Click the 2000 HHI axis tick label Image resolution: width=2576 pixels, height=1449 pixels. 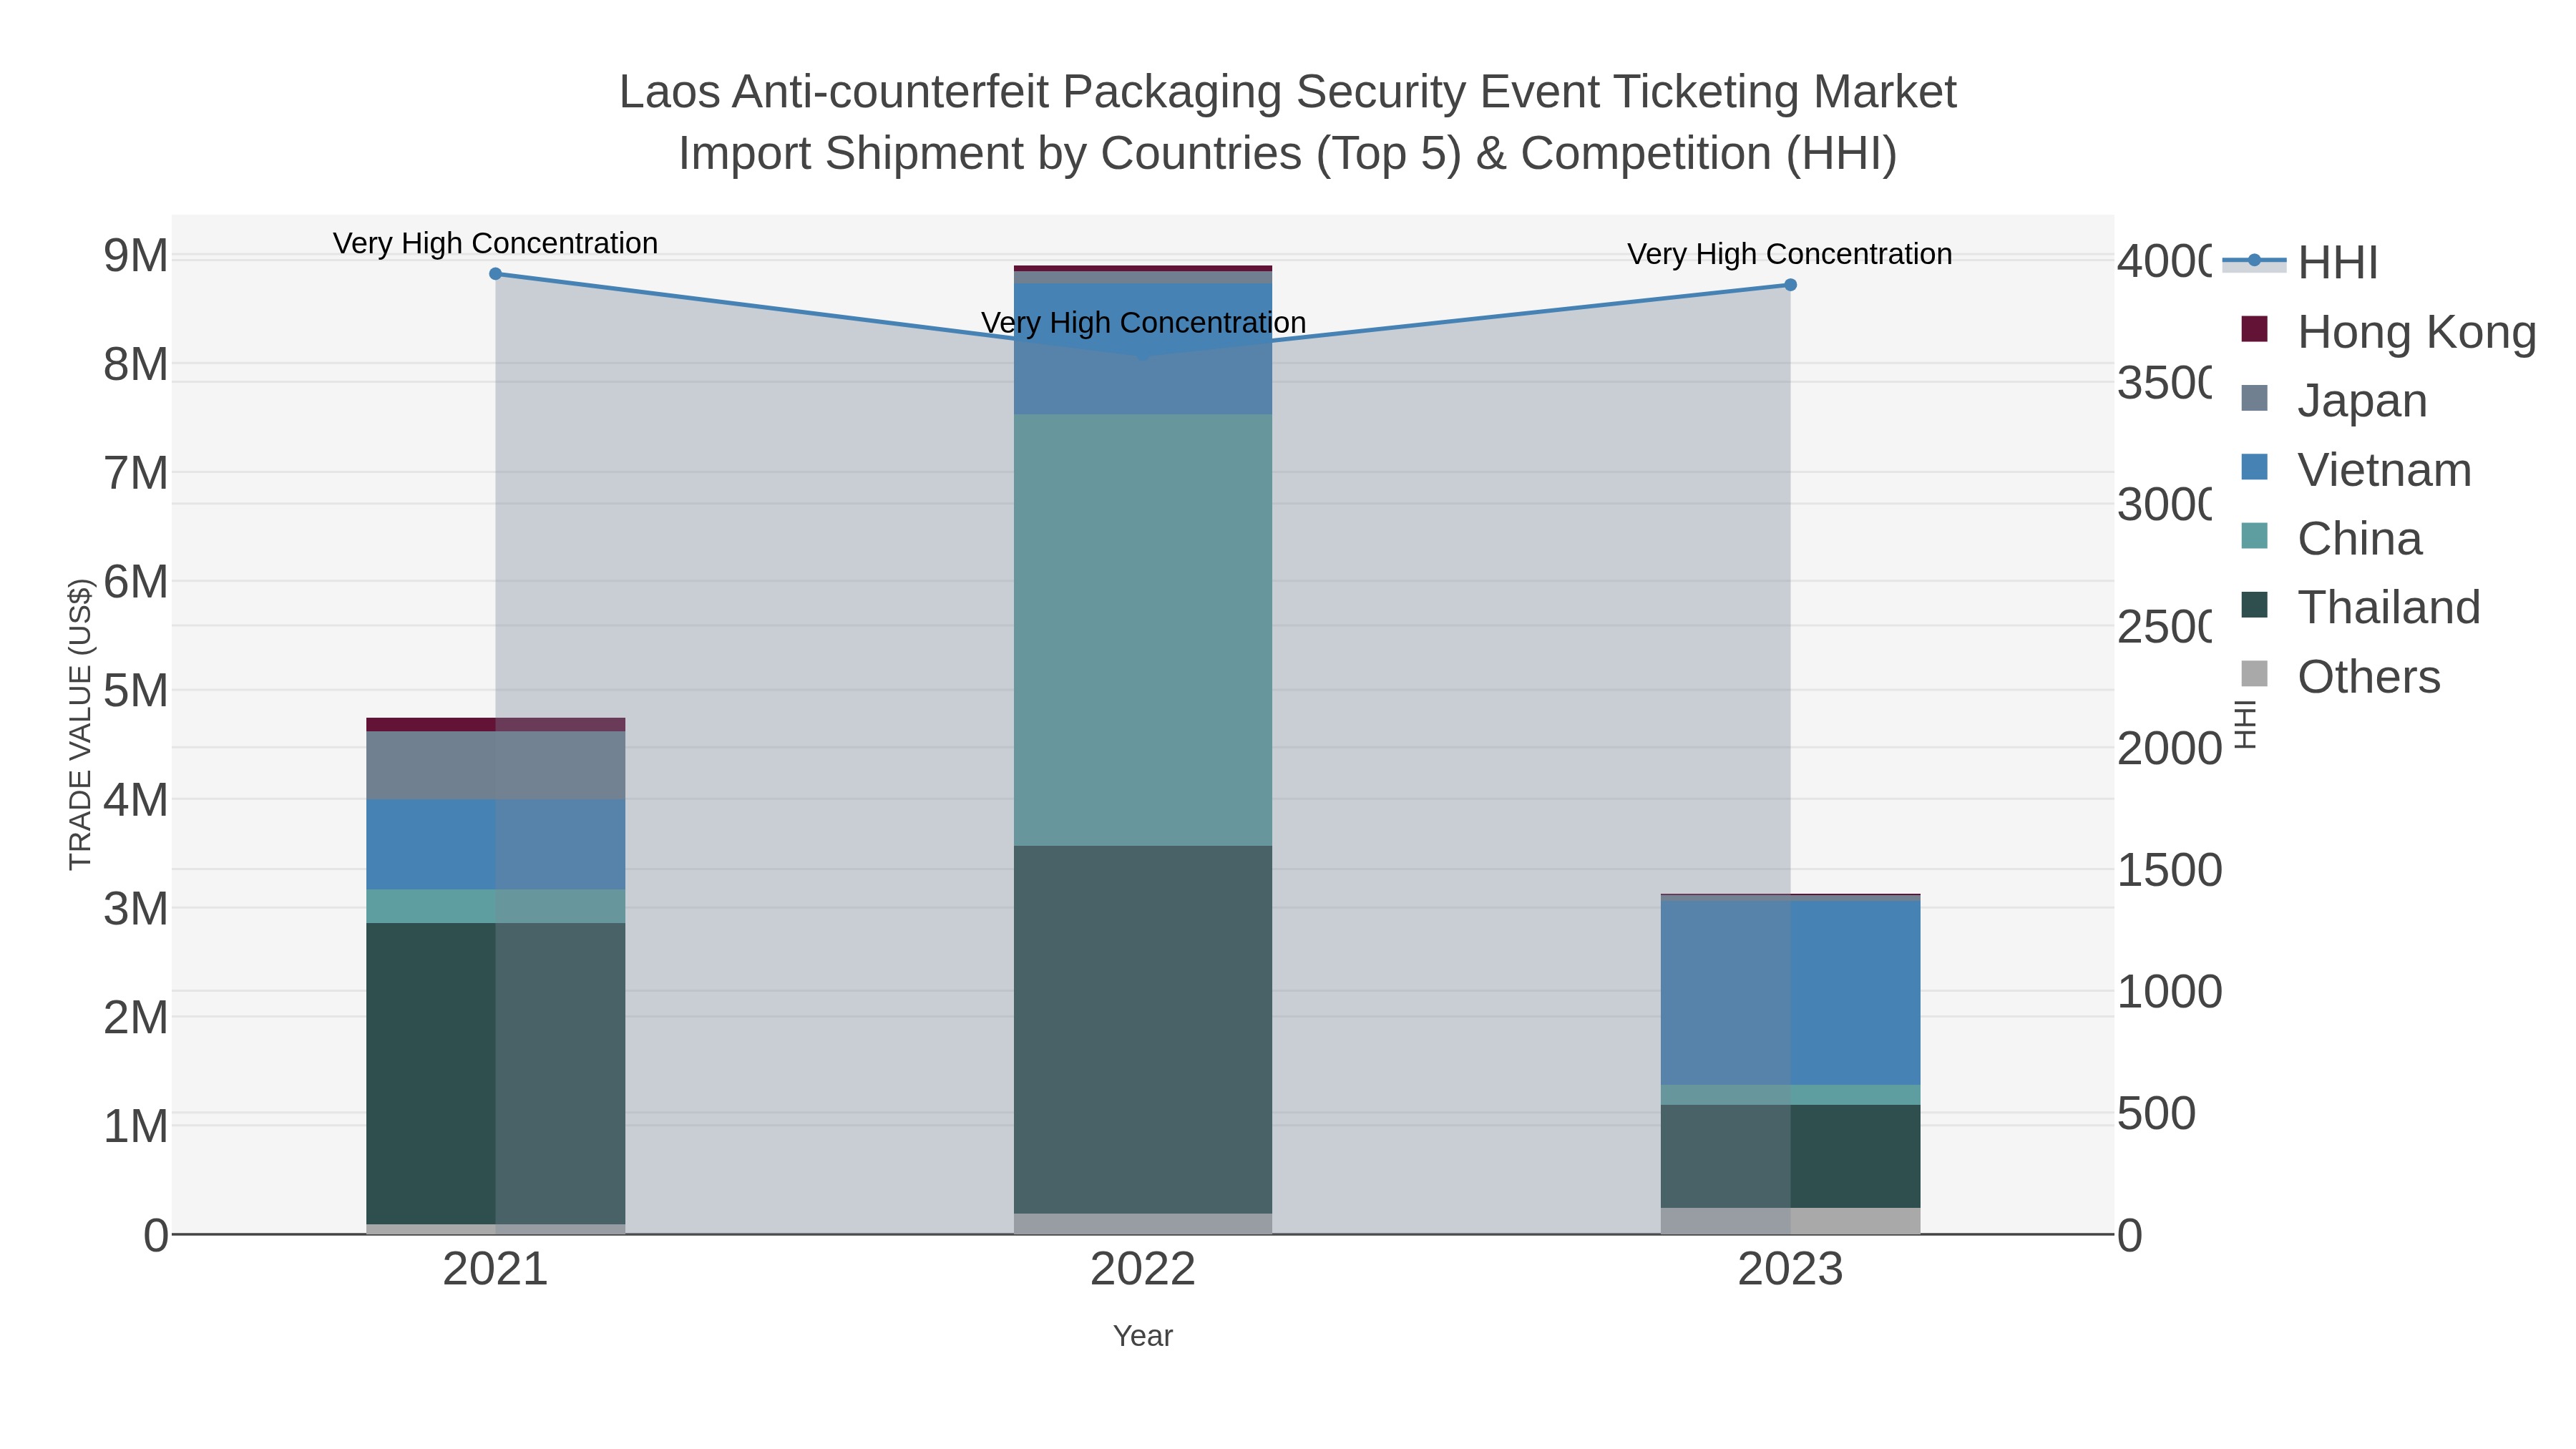tap(2169, 748)
